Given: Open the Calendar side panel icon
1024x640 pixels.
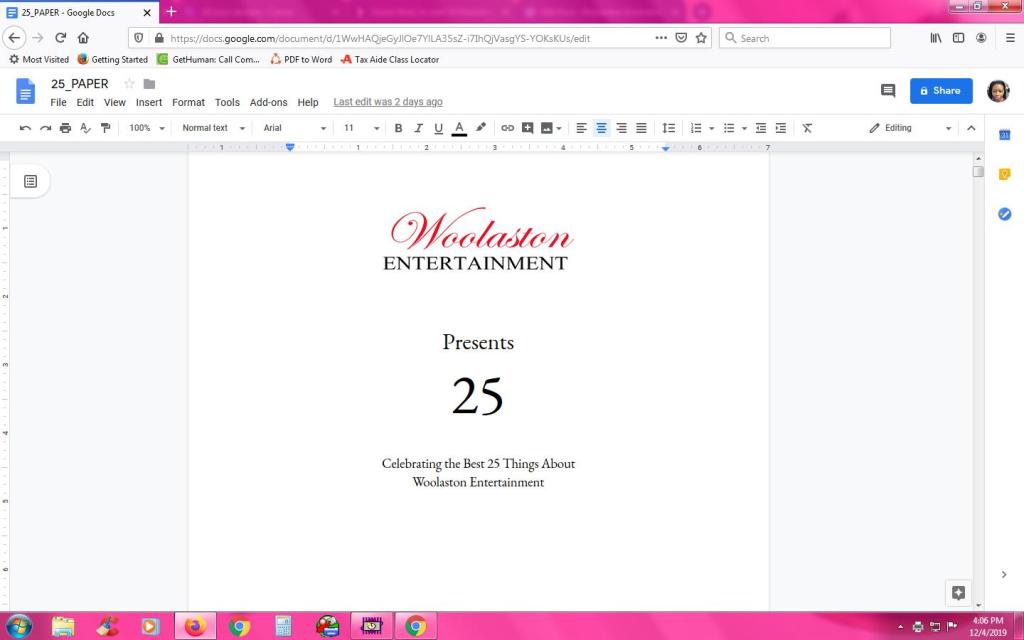Looking at the screenshot, I should [1004, 135].
